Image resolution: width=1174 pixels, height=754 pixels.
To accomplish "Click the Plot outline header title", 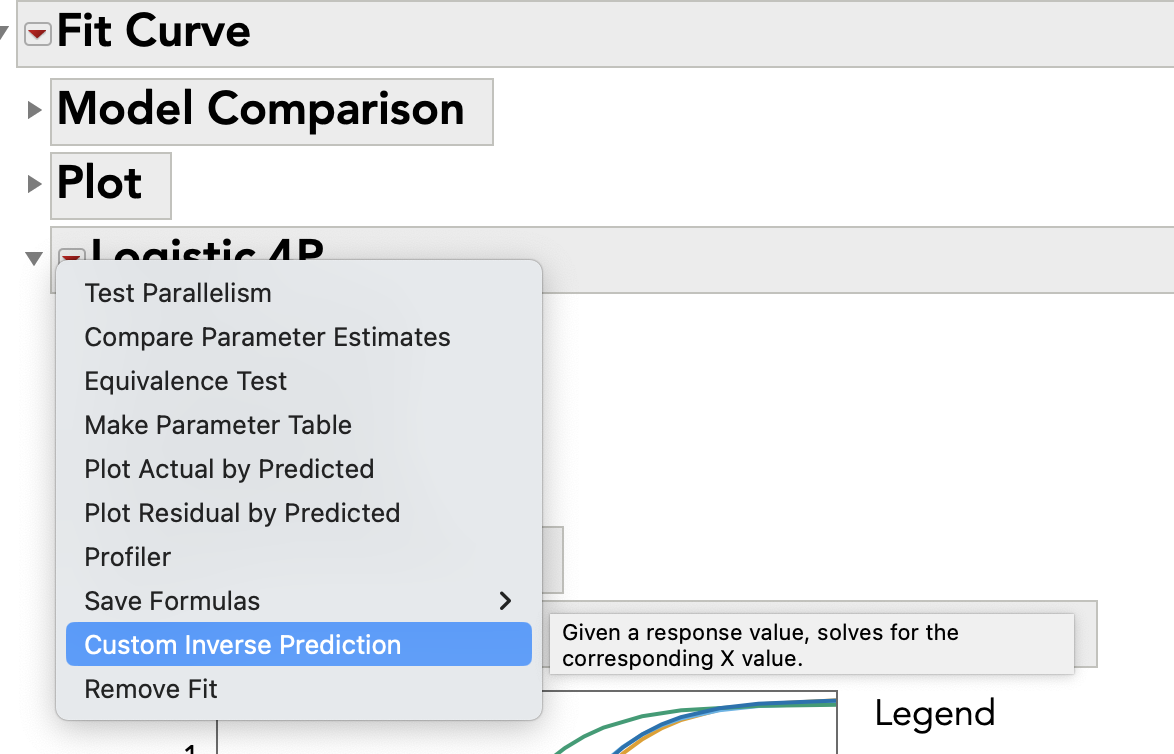I will click(x=100, y=184).
